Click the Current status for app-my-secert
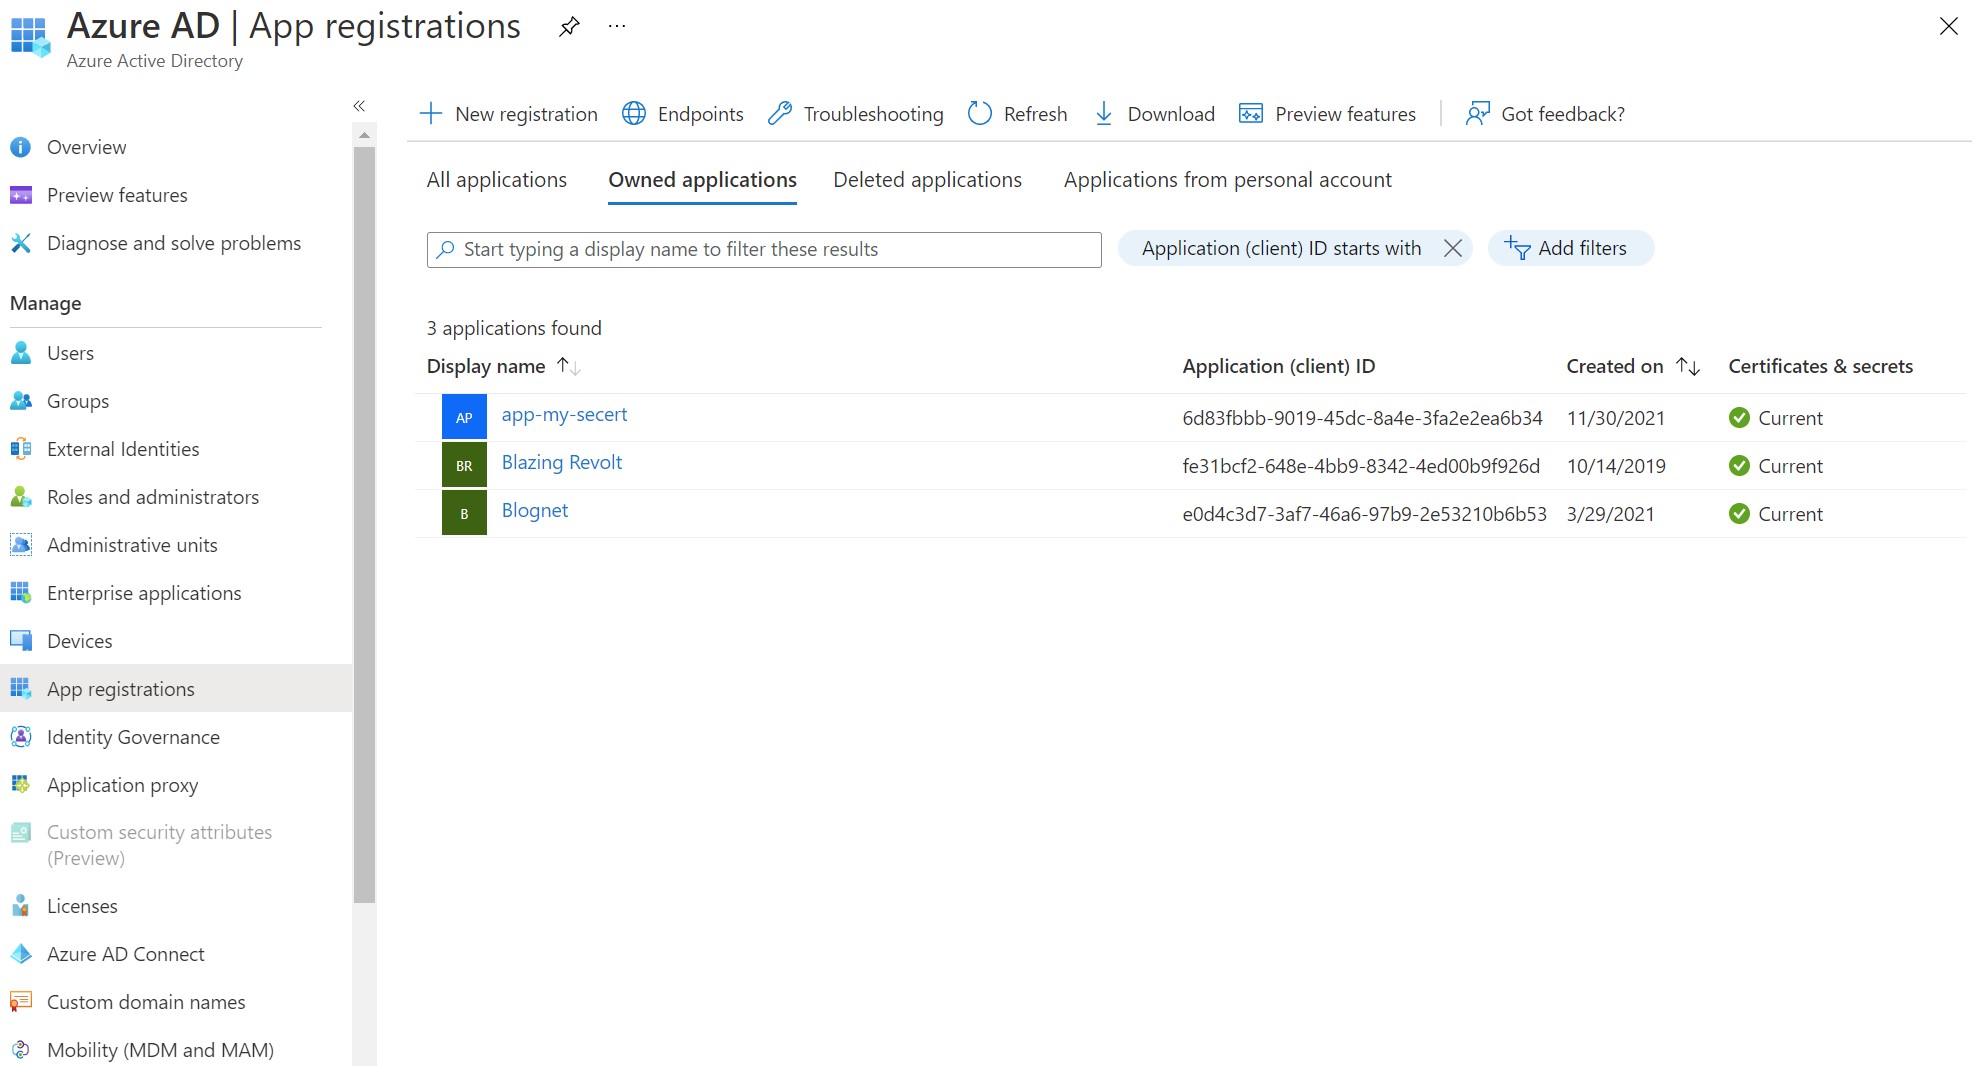This screenshot has width=1975, height=1066. pos(1776,418)
